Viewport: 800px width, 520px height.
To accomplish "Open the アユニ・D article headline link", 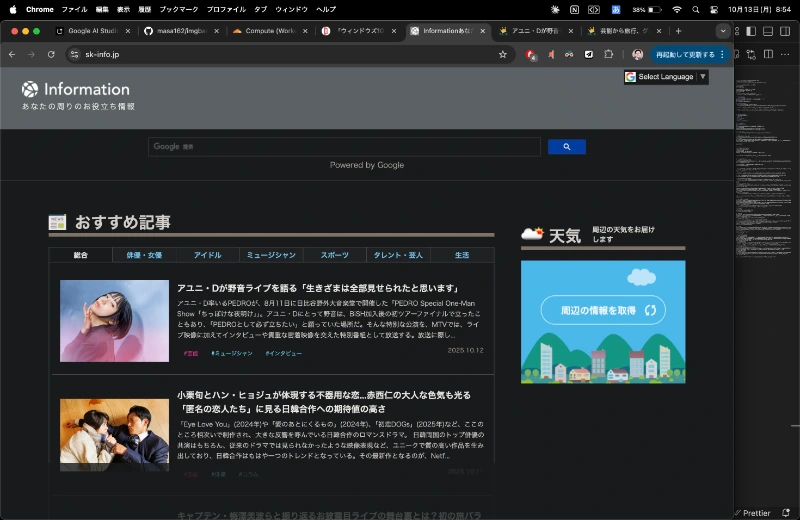I will [x=317, y=288].
